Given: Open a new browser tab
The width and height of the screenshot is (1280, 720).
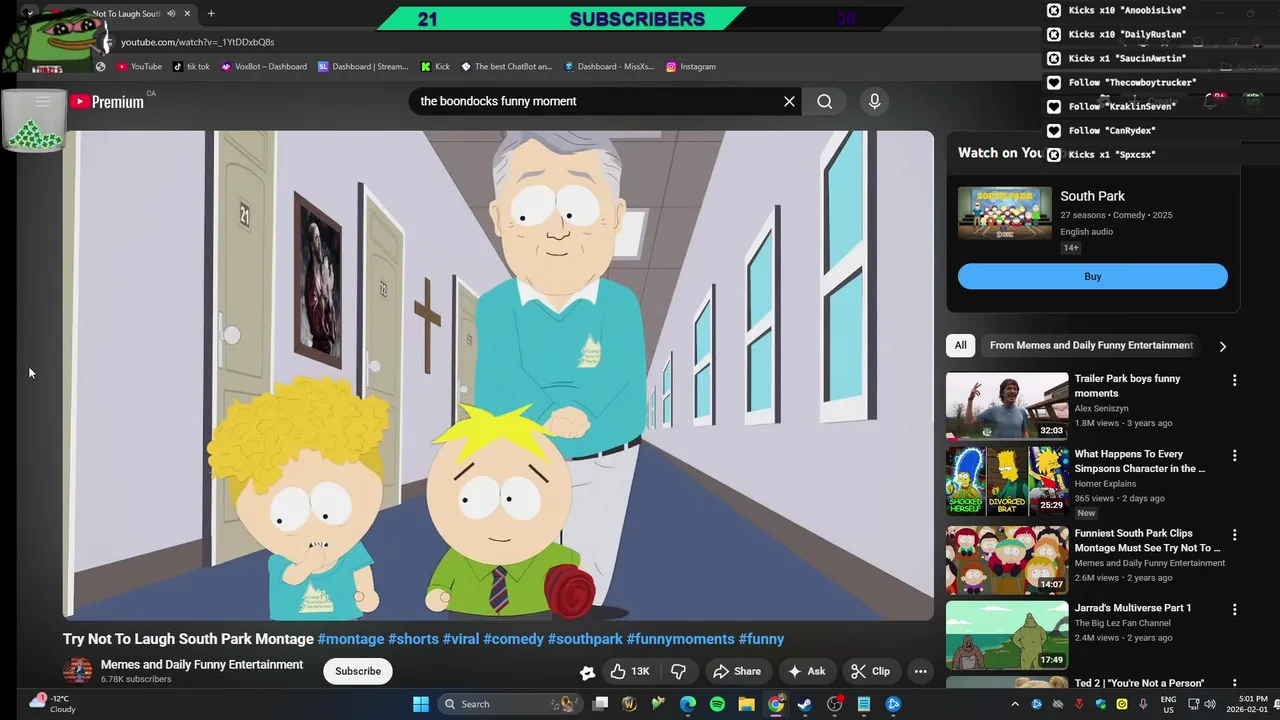Looking at the screenshot, I should coord(211,14).
